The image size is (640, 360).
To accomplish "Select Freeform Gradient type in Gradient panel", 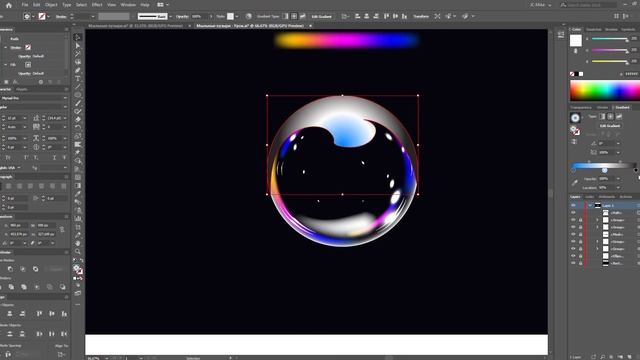I will pos(619,117).
